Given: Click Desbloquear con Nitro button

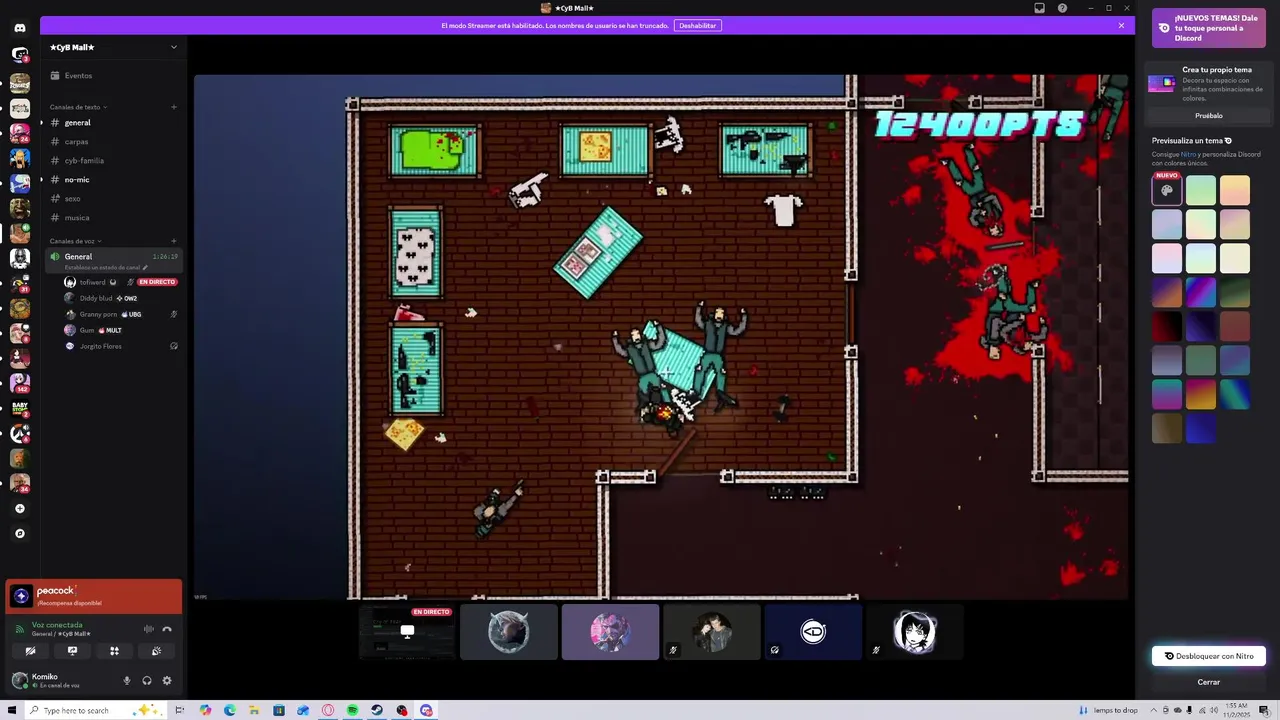Looking at the screenshot, I should [1208, 656].
